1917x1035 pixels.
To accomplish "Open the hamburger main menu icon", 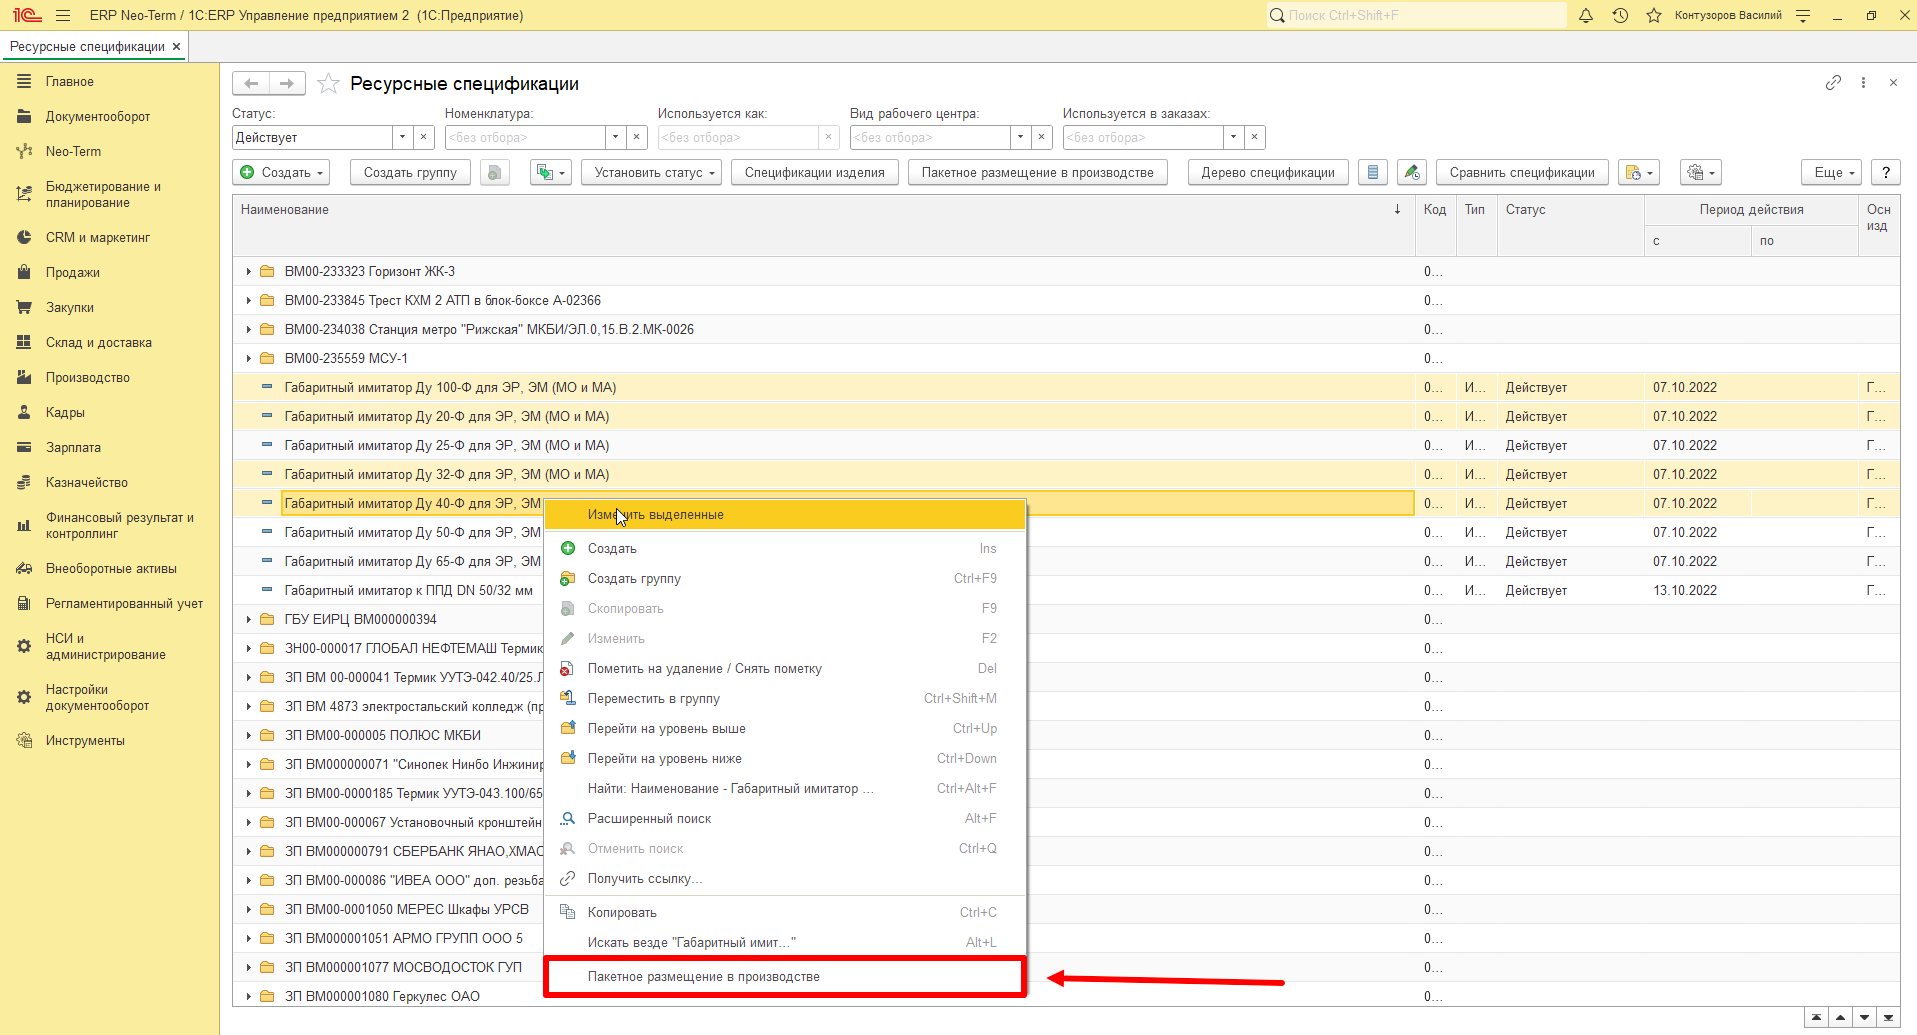I will coord(63,15).
